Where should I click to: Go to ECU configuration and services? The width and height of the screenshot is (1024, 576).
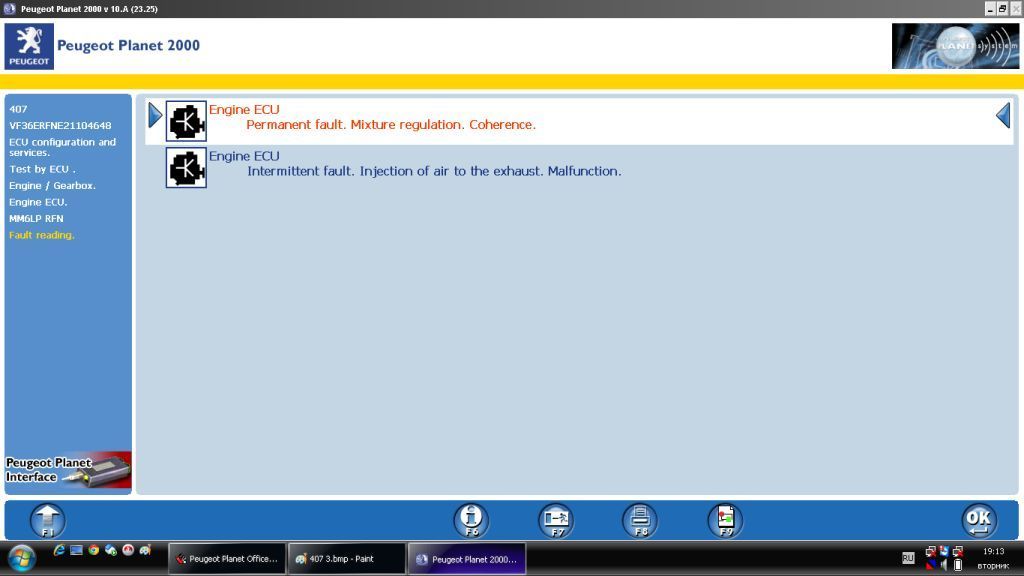pos(62,147)
